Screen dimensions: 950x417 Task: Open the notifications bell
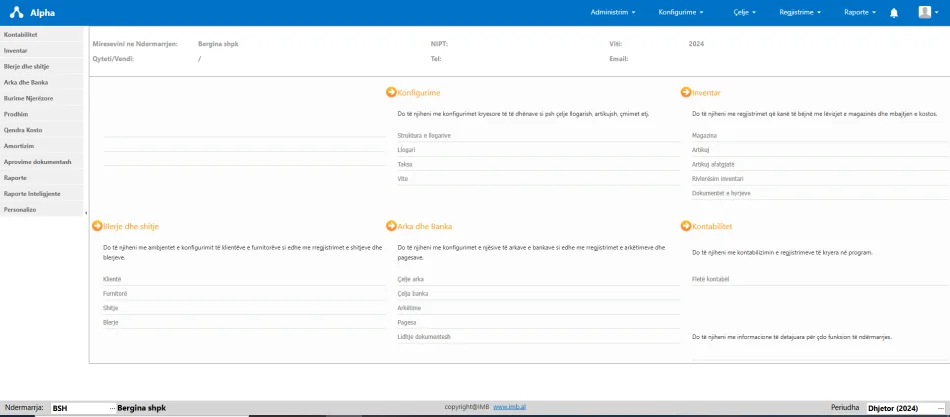point(894,13)
